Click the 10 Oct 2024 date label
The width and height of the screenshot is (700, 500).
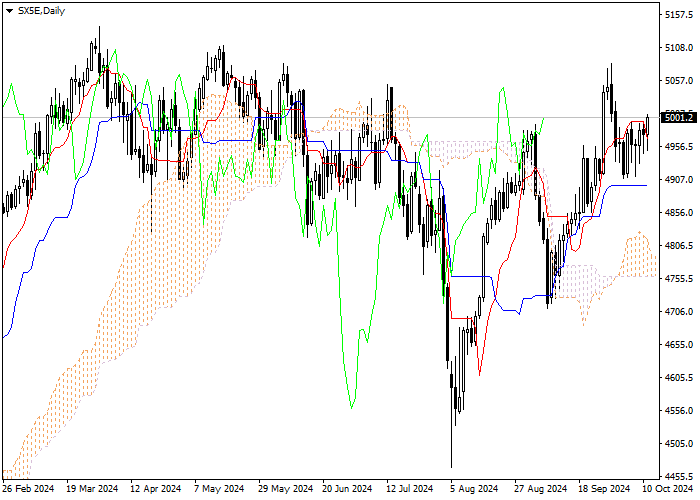point(668,489)
